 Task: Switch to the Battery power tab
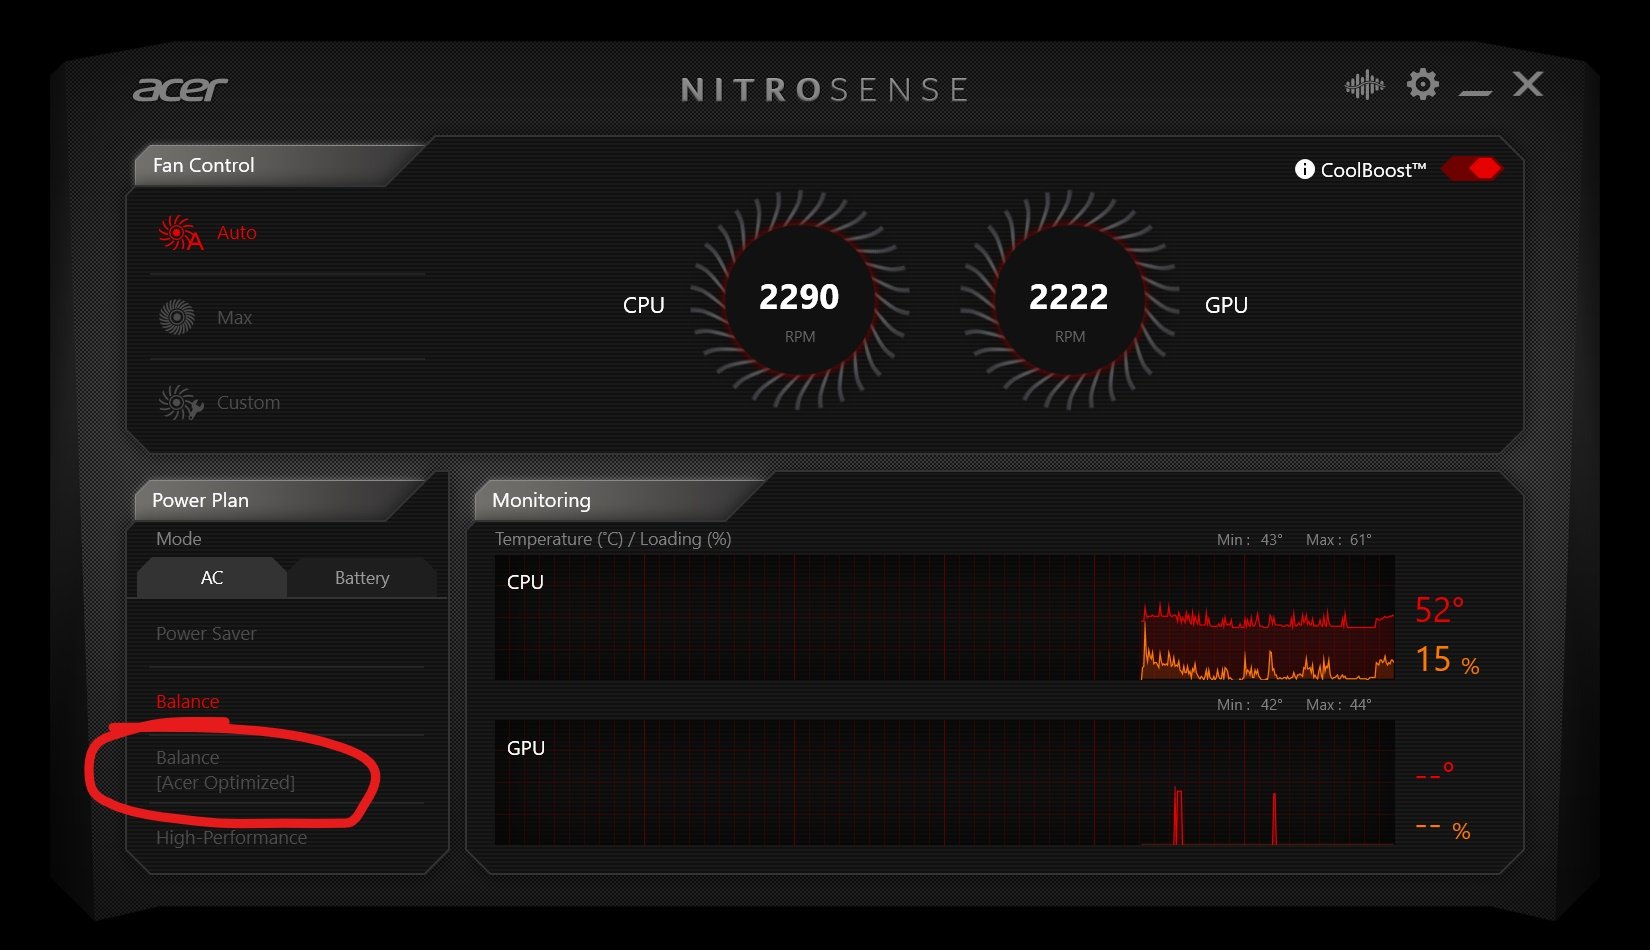click(362, 578)
